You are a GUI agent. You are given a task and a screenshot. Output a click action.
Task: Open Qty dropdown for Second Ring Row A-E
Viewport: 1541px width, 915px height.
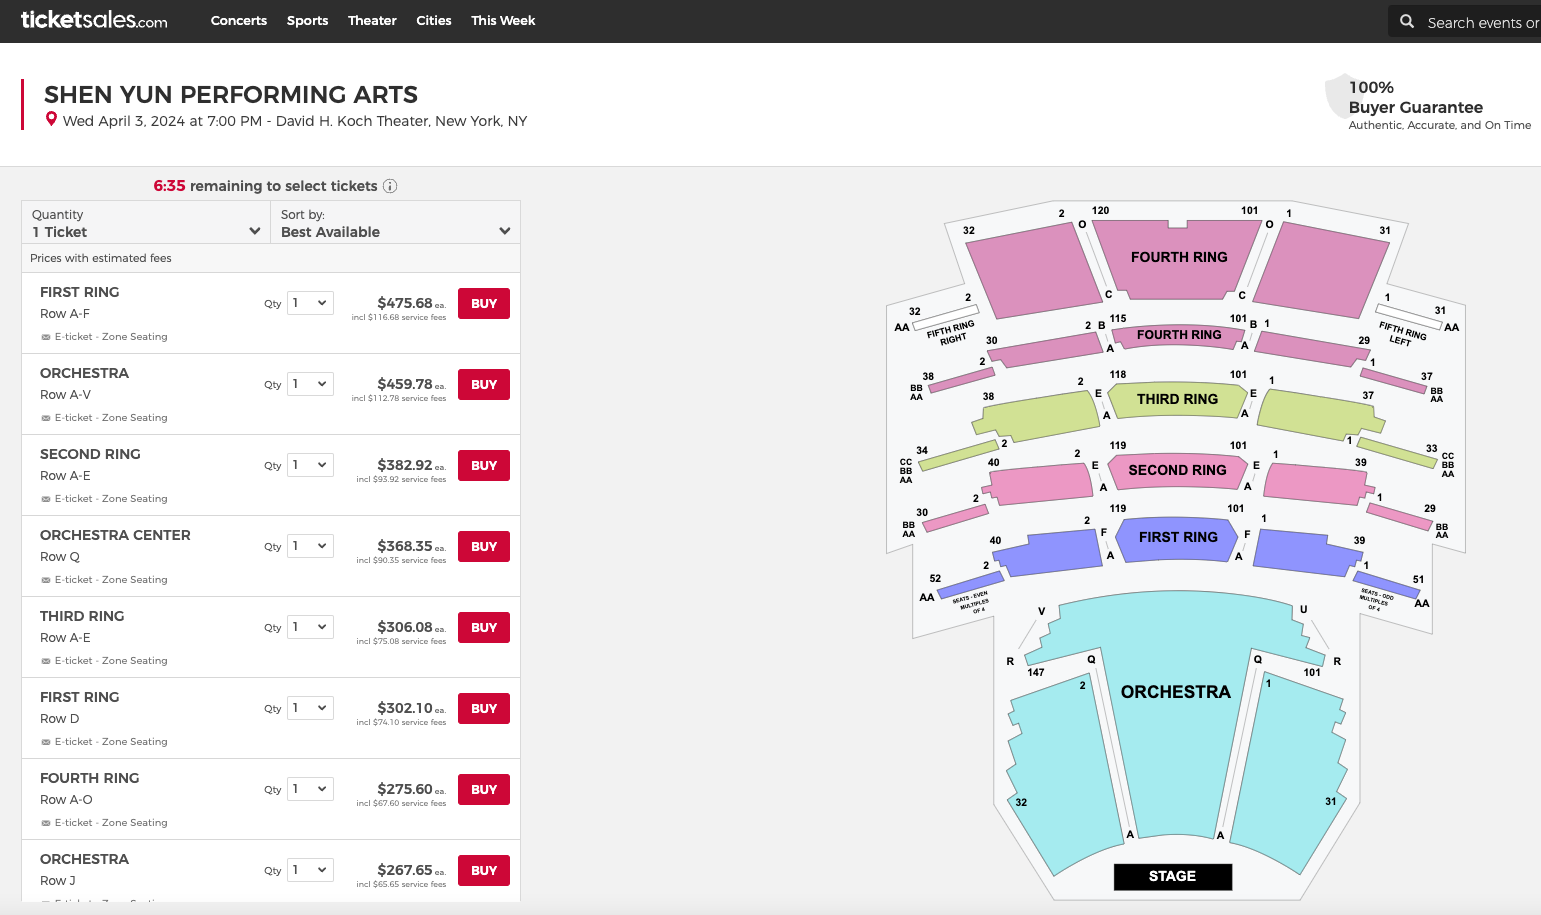(310, 465)
